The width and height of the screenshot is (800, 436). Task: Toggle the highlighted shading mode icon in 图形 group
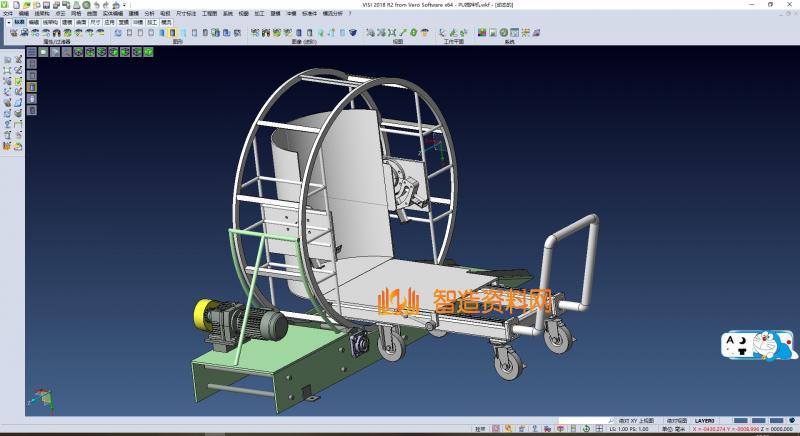172,33
